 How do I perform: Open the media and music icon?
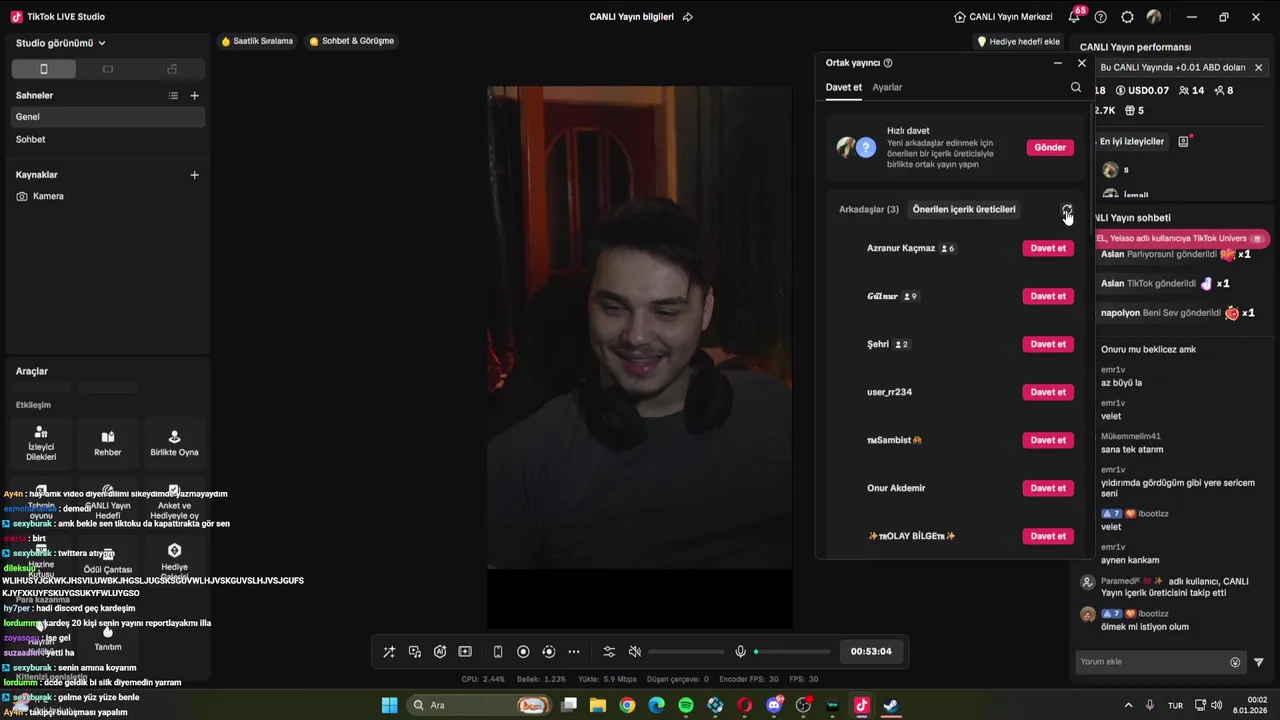(x=415, y=652)
